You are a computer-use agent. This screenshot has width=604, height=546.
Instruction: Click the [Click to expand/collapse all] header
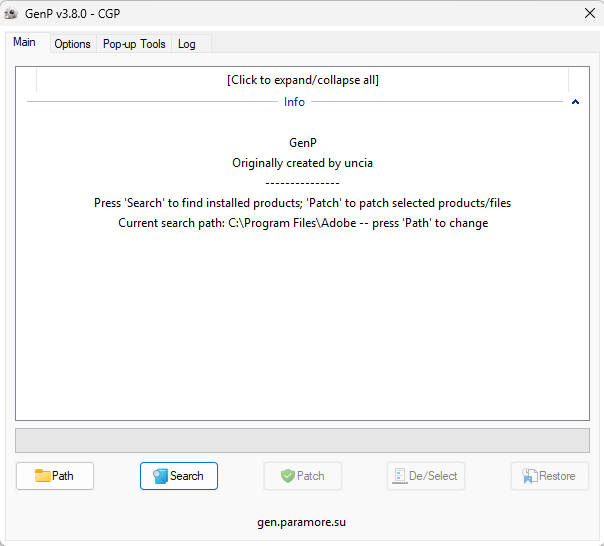[302, 80]
